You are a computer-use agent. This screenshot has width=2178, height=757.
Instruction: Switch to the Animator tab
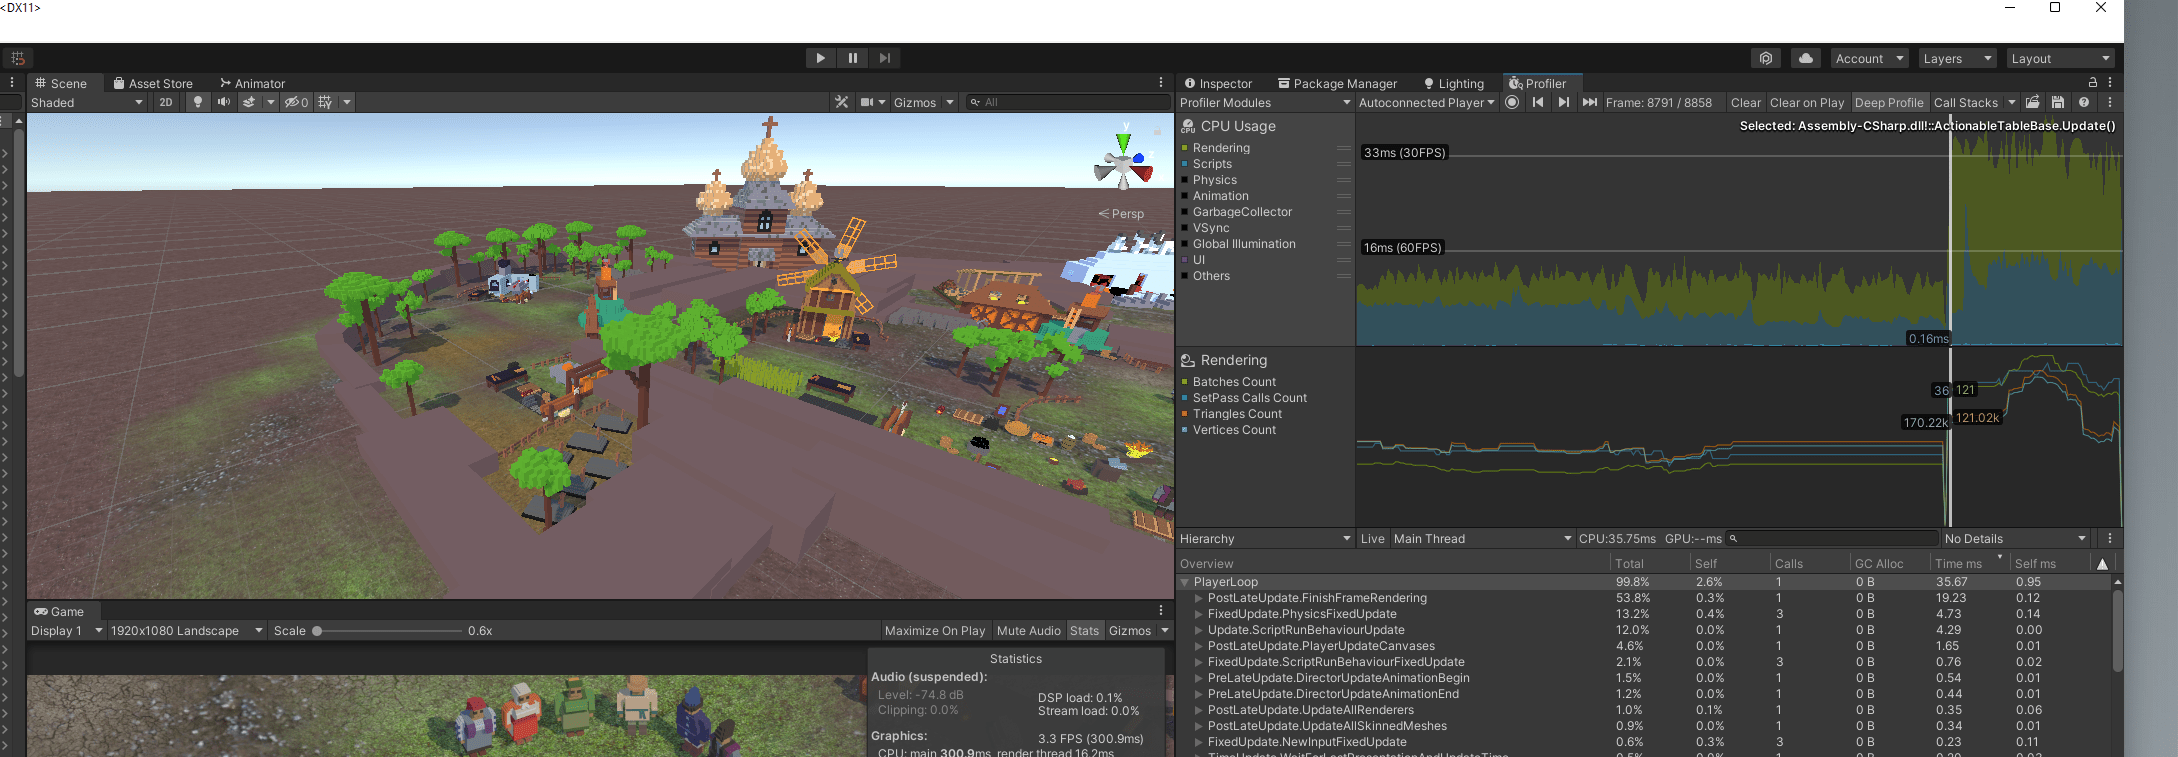point(252,84)
